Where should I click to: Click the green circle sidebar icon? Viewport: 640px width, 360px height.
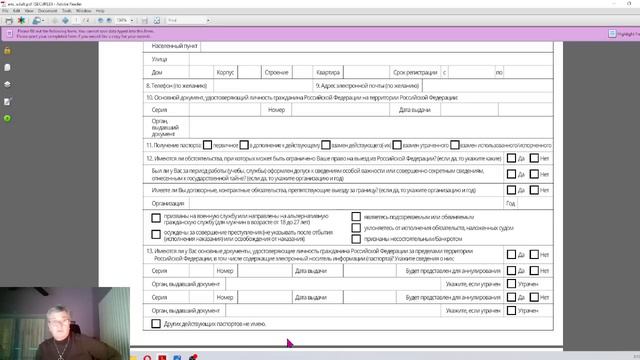pyautogui.click(x=7, y=118)
